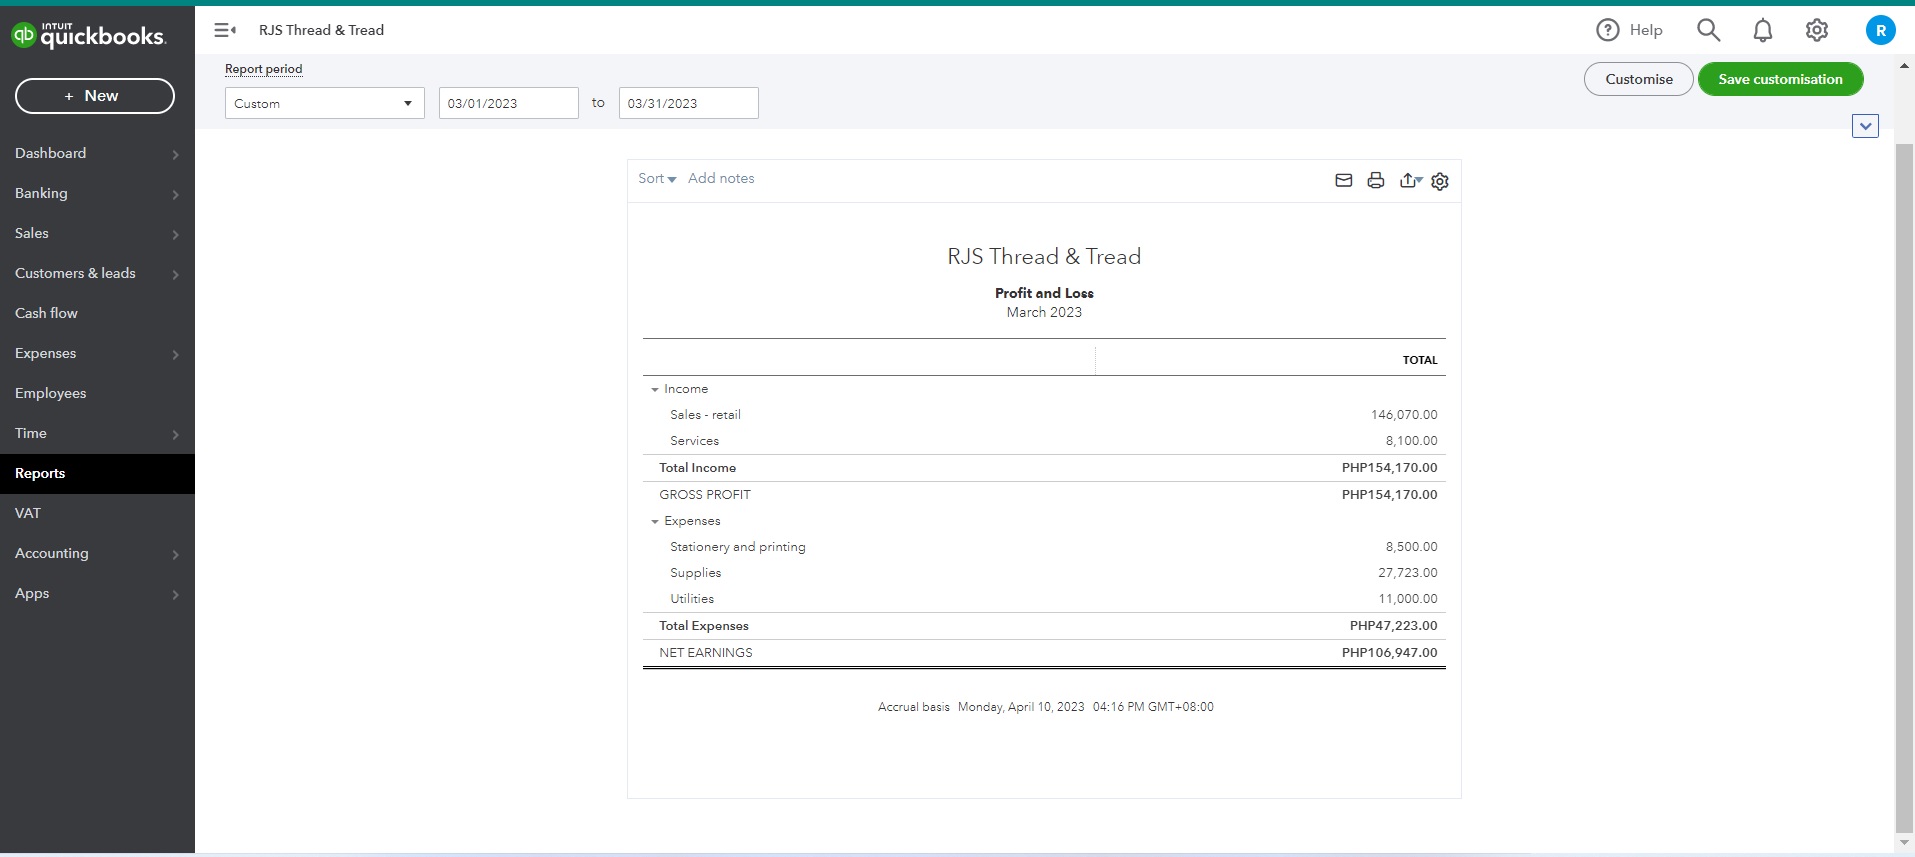
Task: Open Dashboard in the sidebar
Action: tap(50, 153)
